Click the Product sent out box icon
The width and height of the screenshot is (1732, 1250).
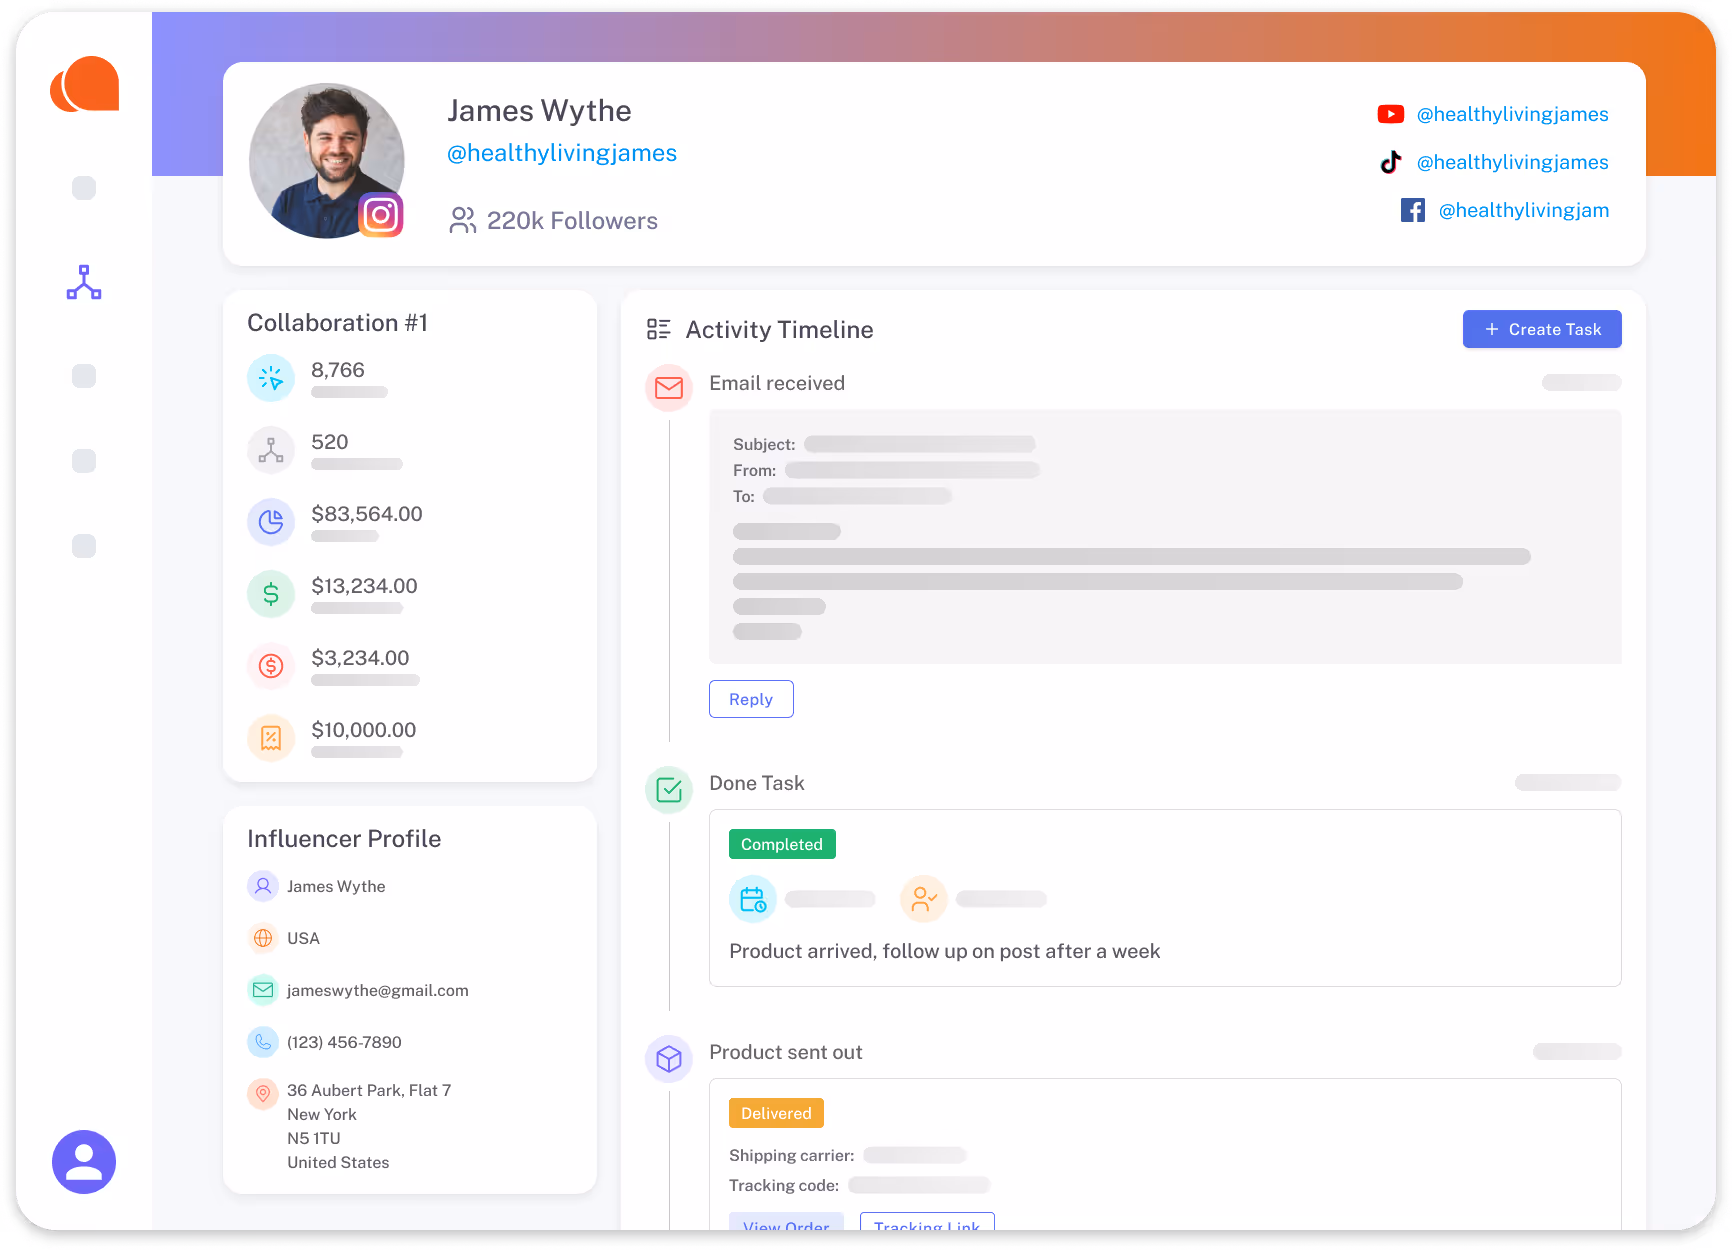[669, 1059]
